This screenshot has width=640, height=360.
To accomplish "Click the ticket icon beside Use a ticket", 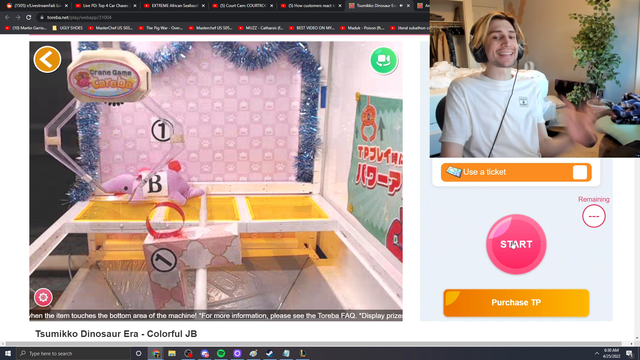I will [x=453, y=172].
